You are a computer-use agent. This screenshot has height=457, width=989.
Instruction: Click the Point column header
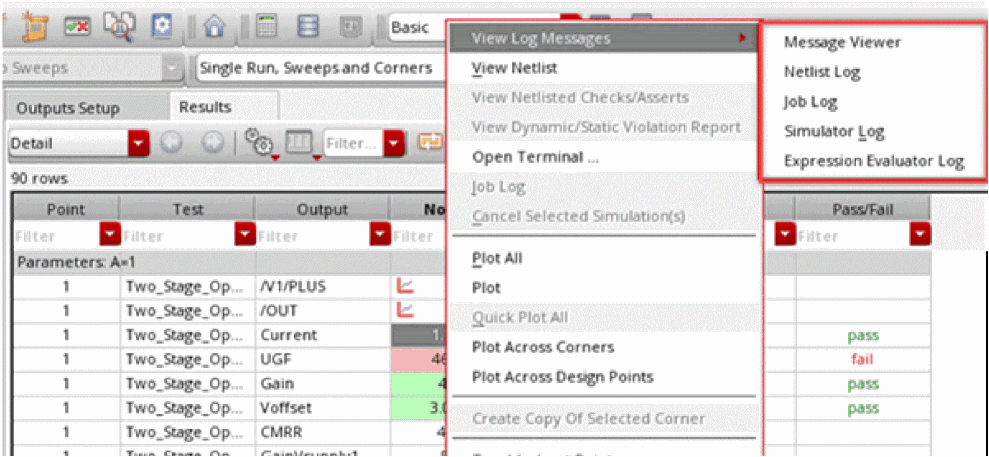pyautogui.click(x=66, y=208)
